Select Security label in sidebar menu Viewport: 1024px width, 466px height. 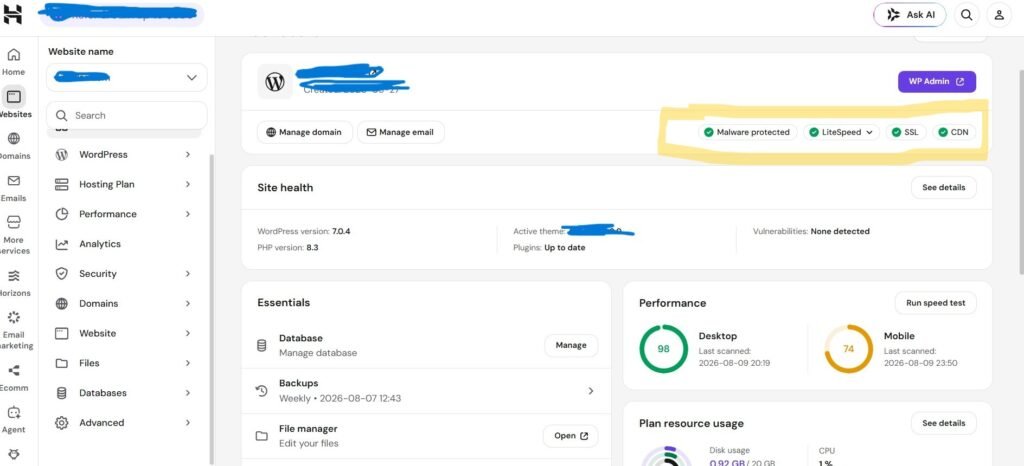tap(98, 273)
